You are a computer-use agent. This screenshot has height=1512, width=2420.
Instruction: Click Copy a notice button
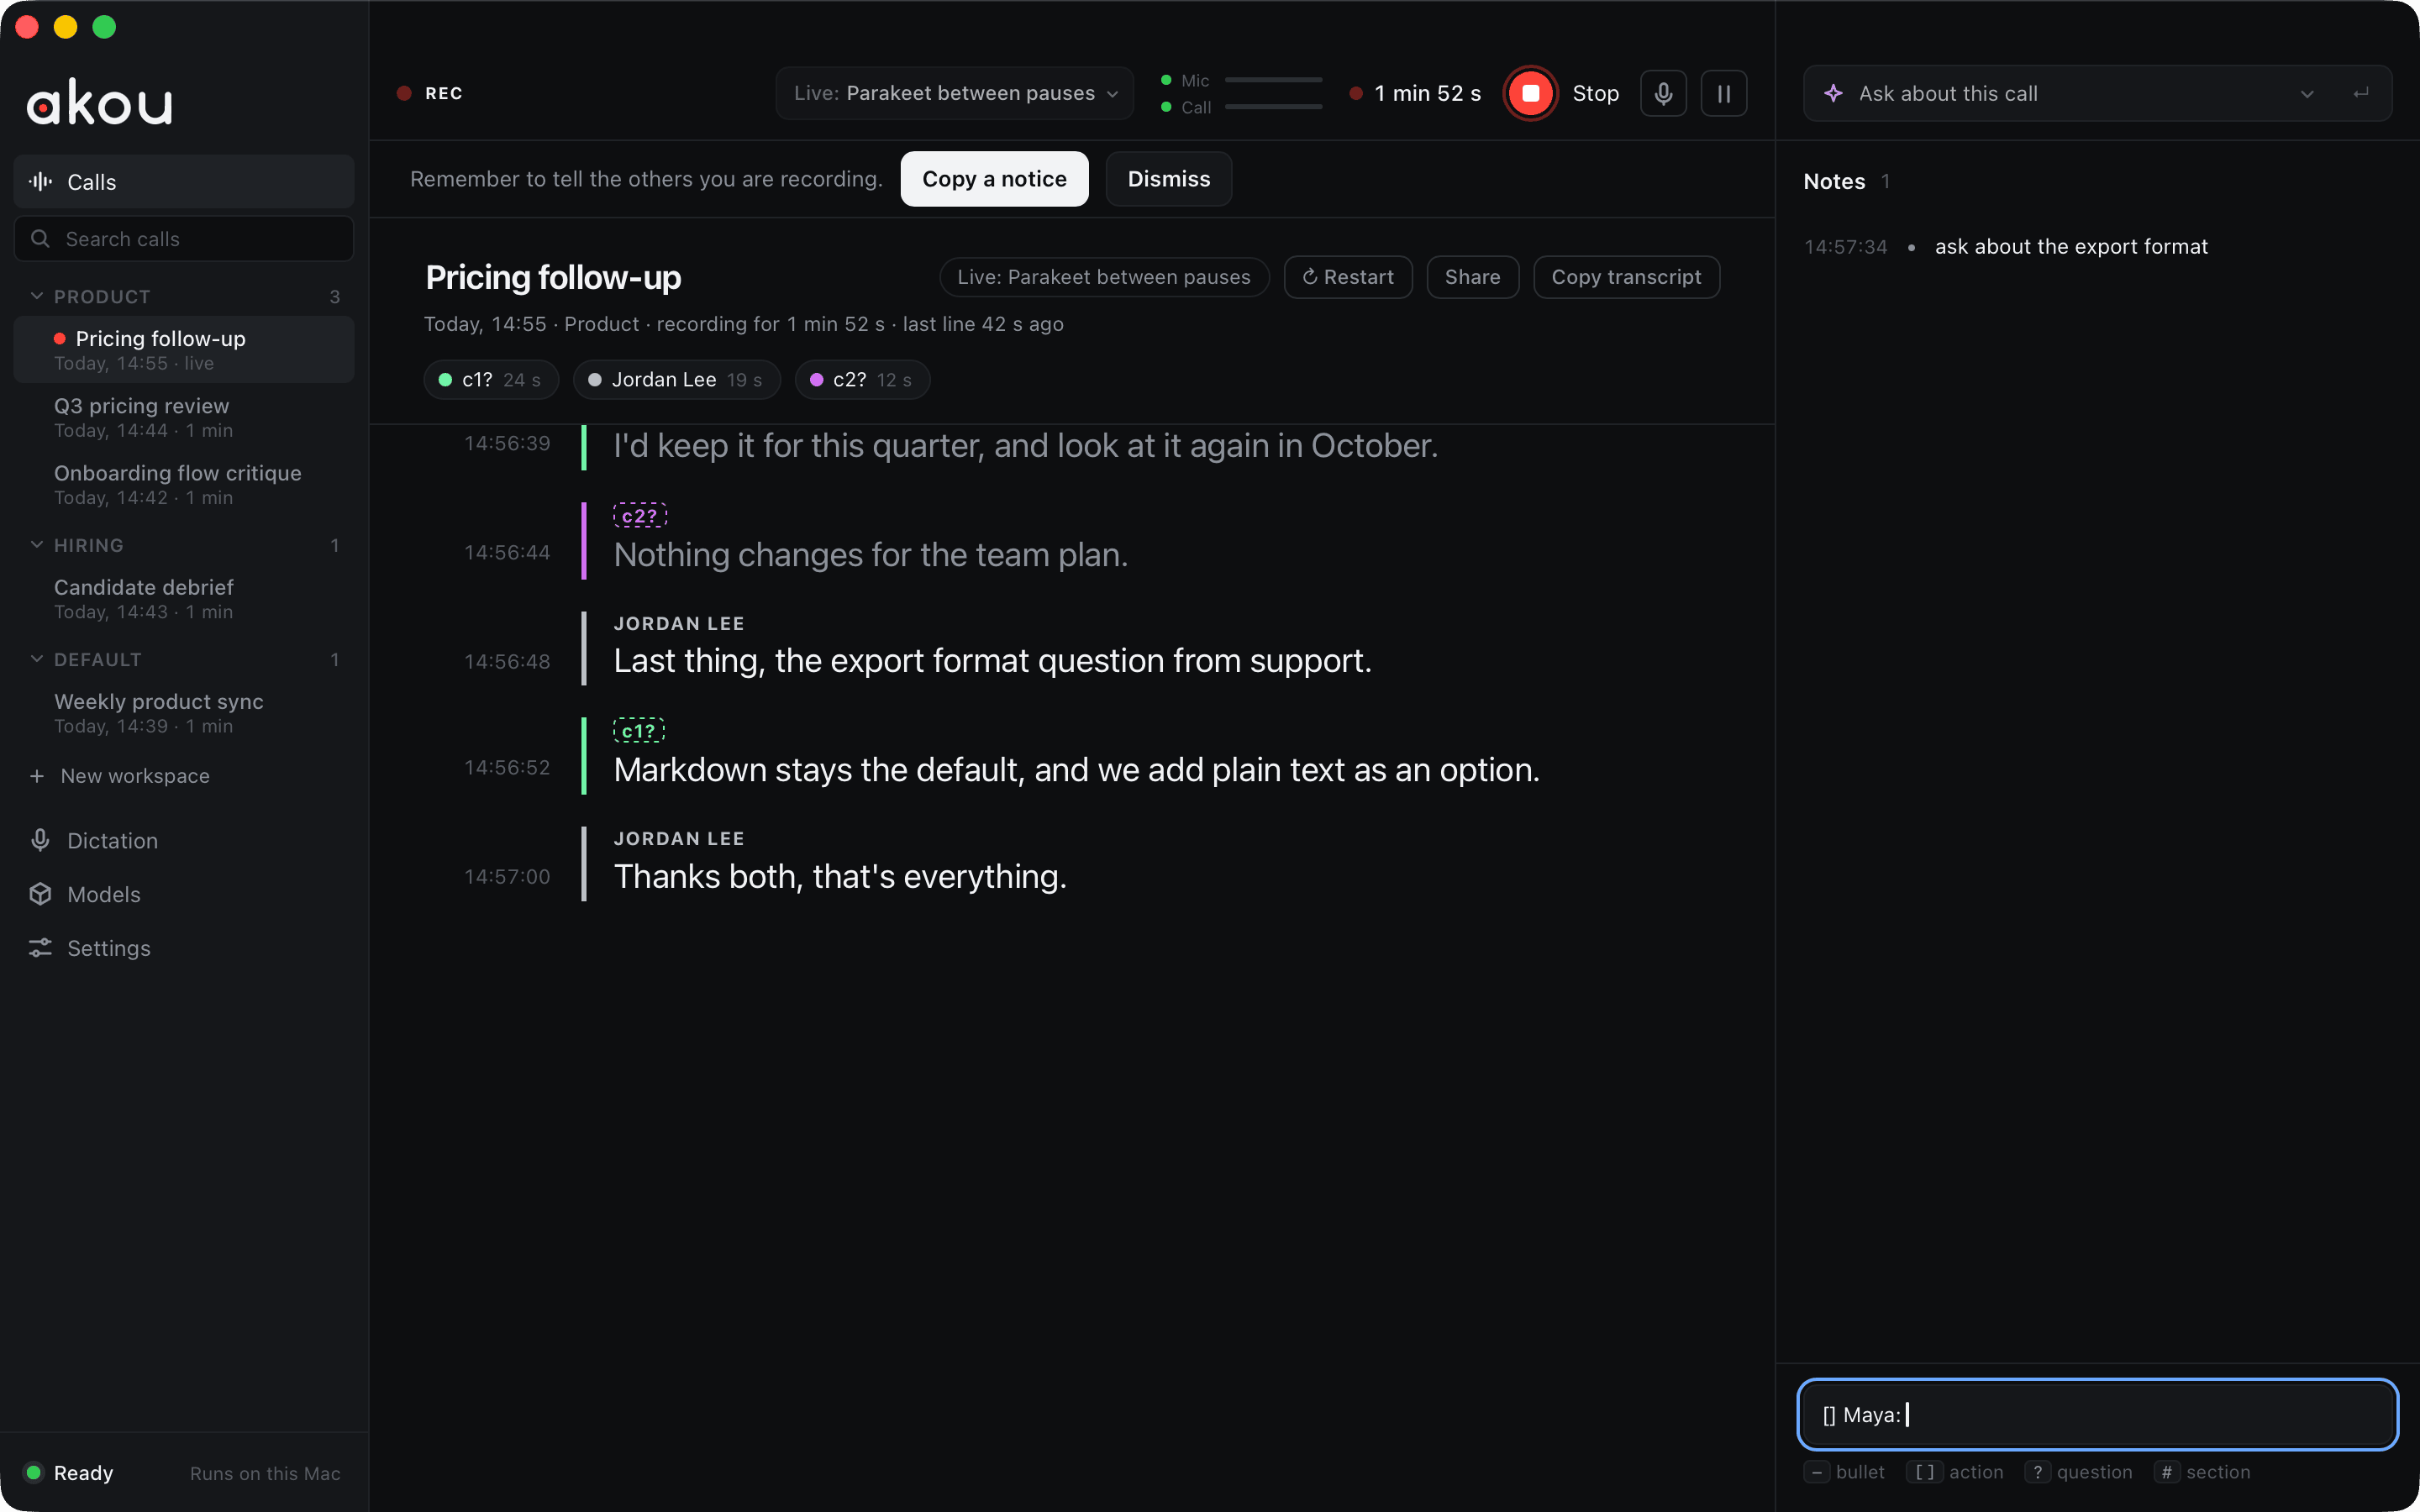(x=994, y=179)
